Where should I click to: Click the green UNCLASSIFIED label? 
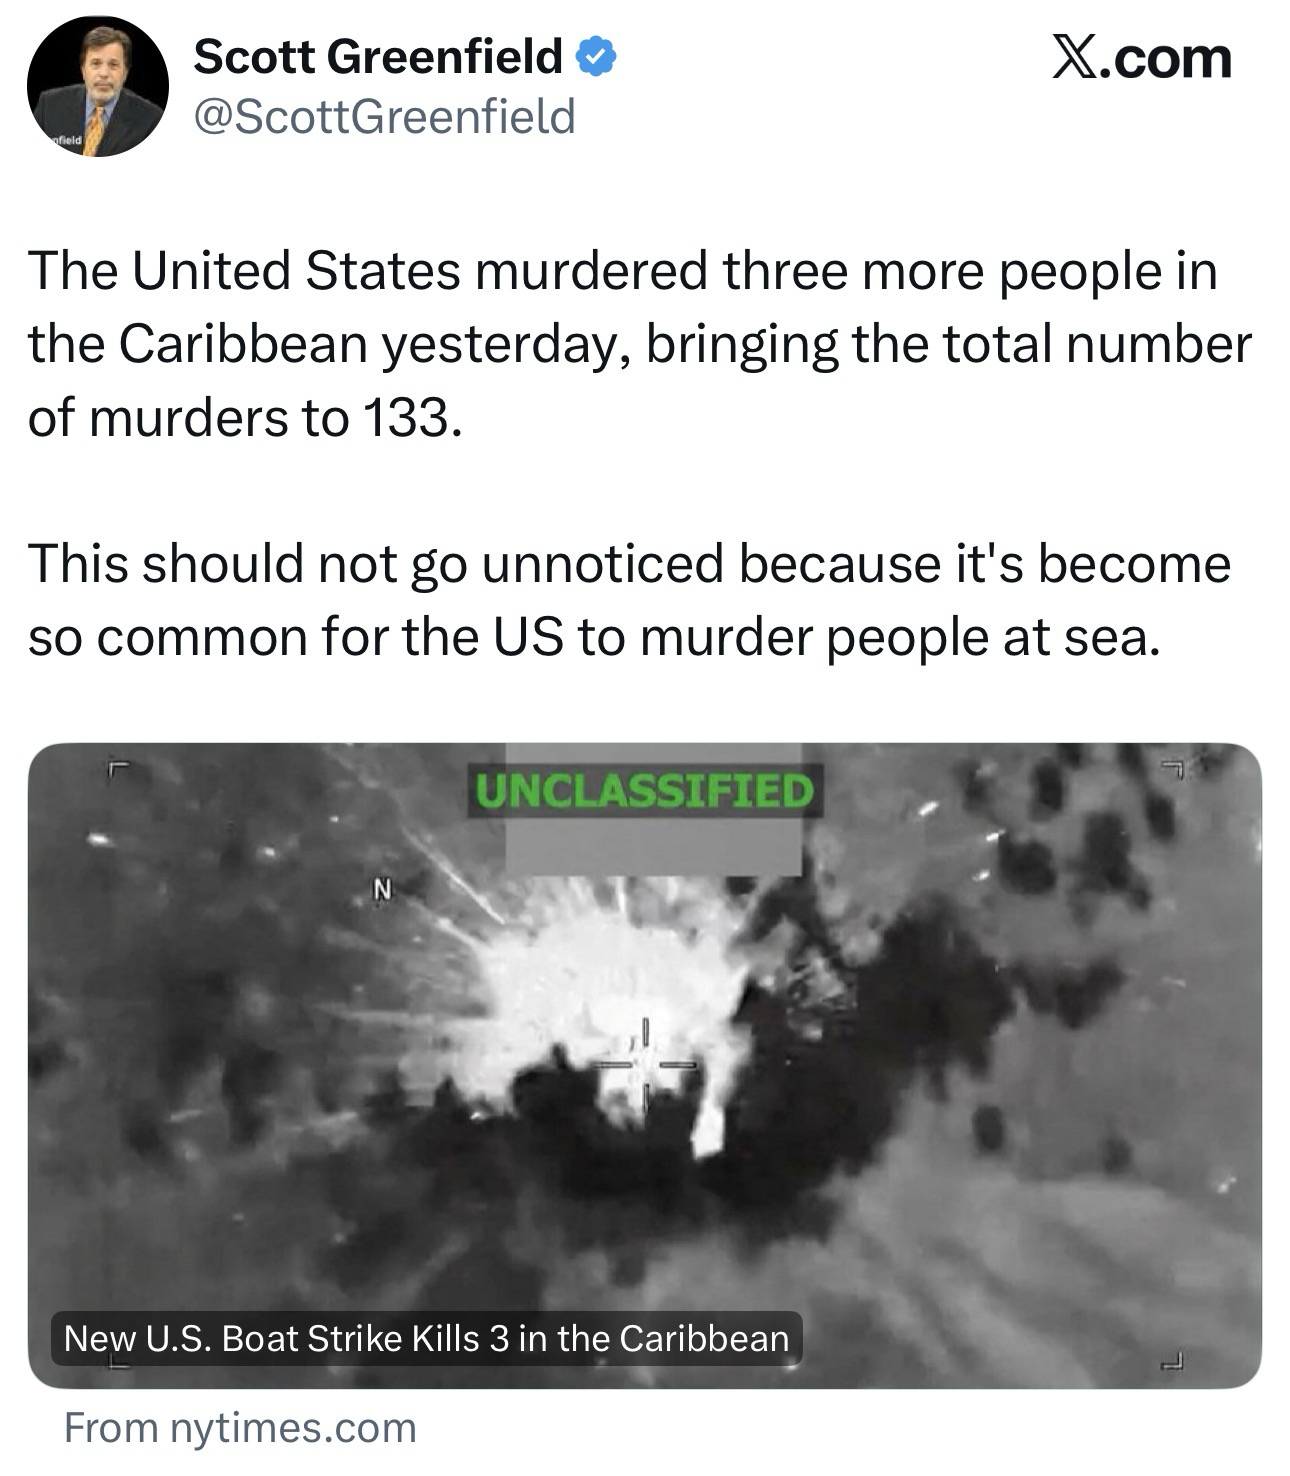point(645,791)
